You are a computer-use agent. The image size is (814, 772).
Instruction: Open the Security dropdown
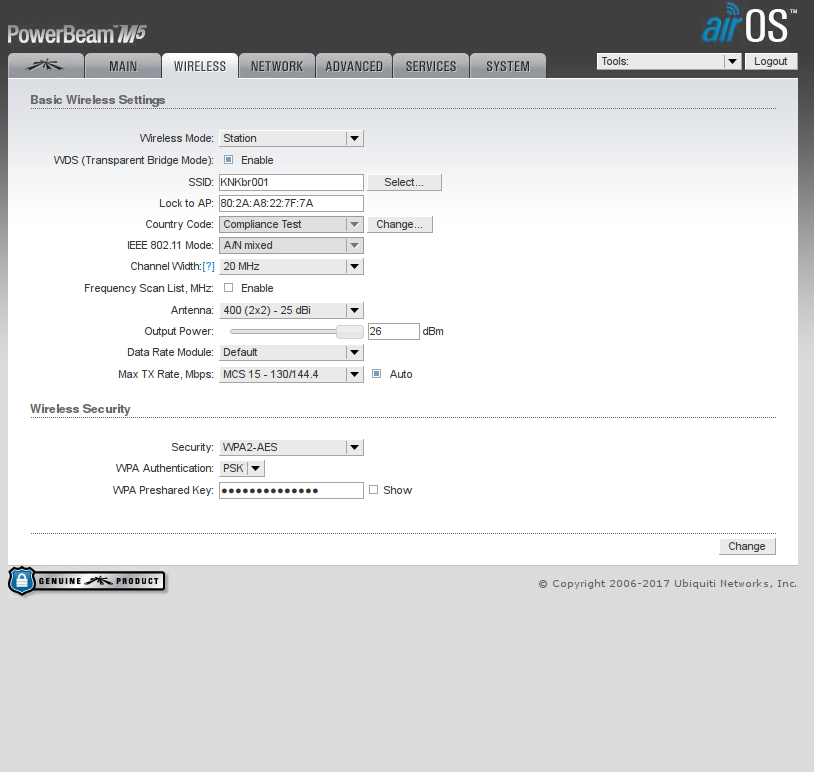point(291,447)
